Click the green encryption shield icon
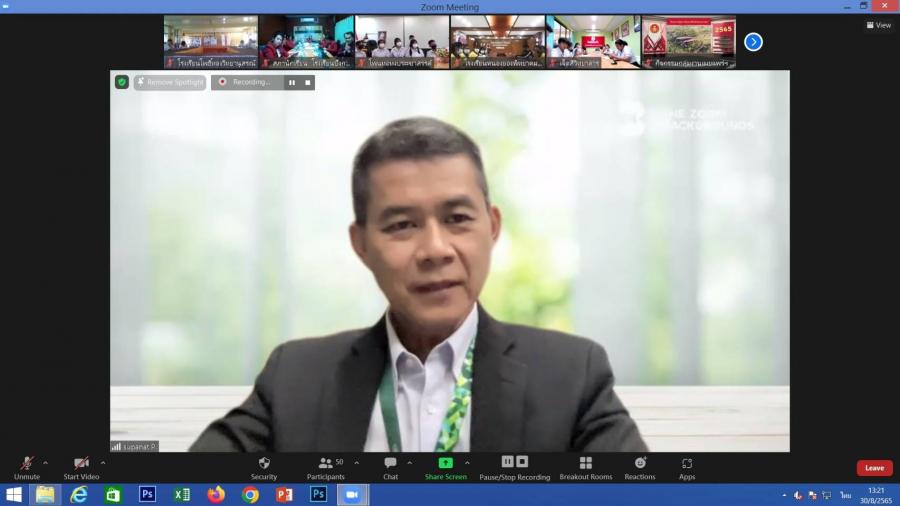 (122, 82)
